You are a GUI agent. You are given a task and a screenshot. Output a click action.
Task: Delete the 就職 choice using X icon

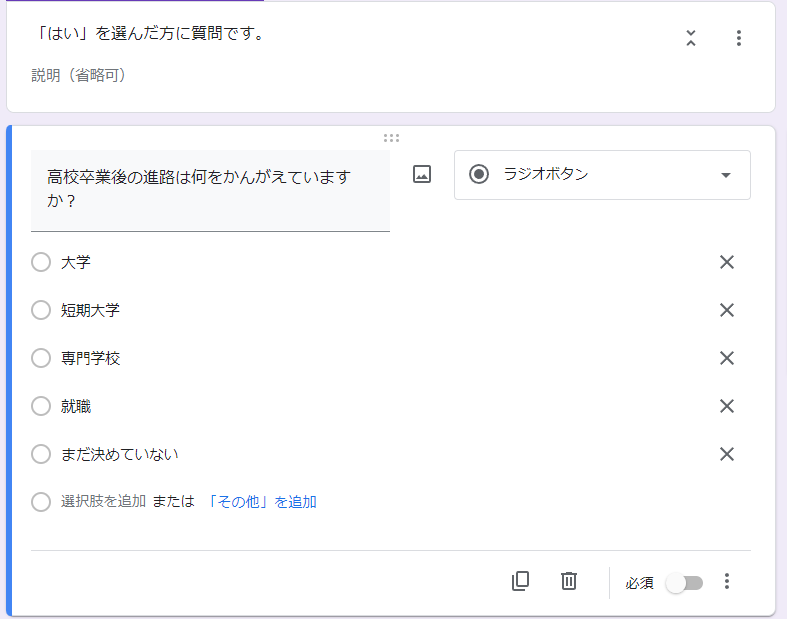[x=726, y=406]
